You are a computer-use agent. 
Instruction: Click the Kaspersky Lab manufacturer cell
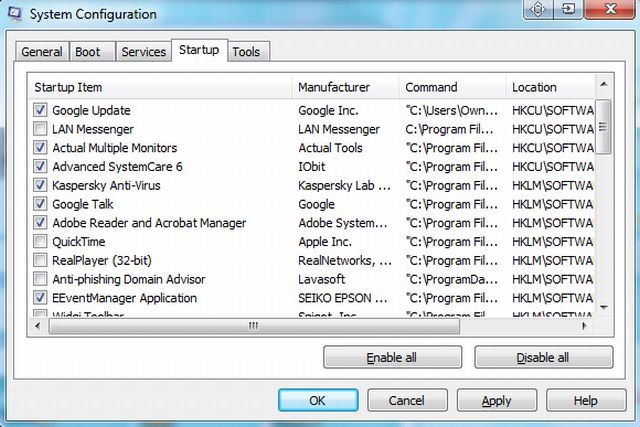(x=344, y=185)
